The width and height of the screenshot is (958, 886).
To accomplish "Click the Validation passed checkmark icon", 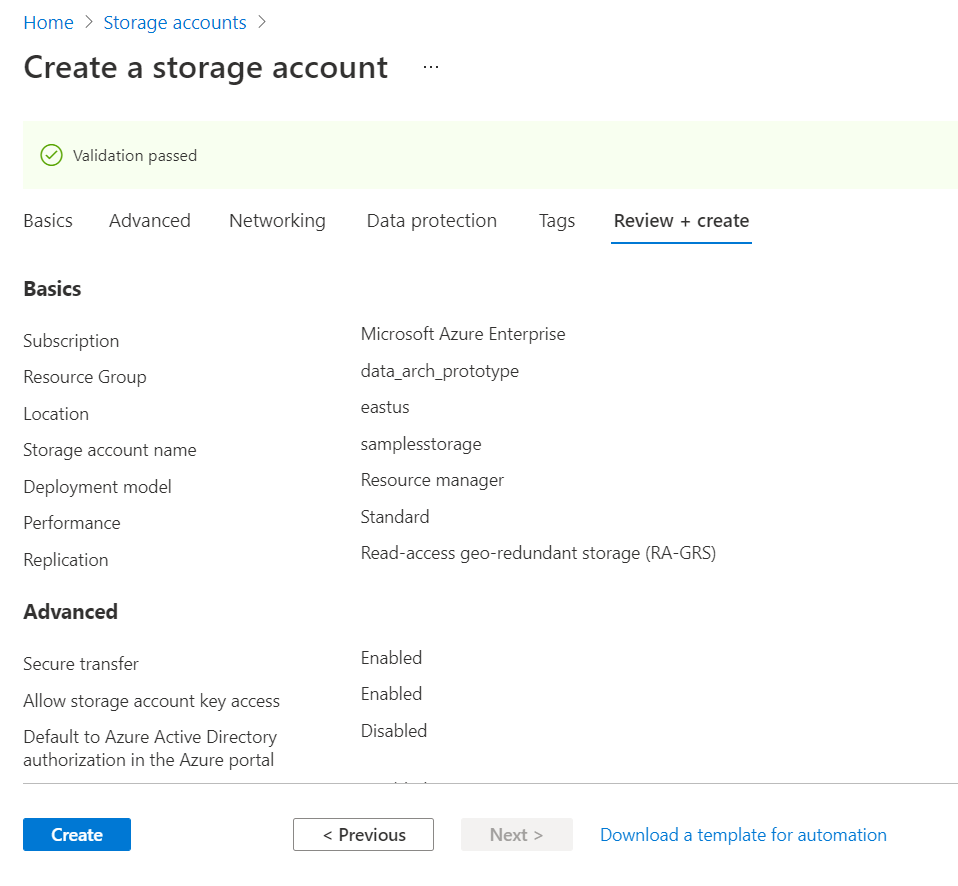I will tap(51, 156).
